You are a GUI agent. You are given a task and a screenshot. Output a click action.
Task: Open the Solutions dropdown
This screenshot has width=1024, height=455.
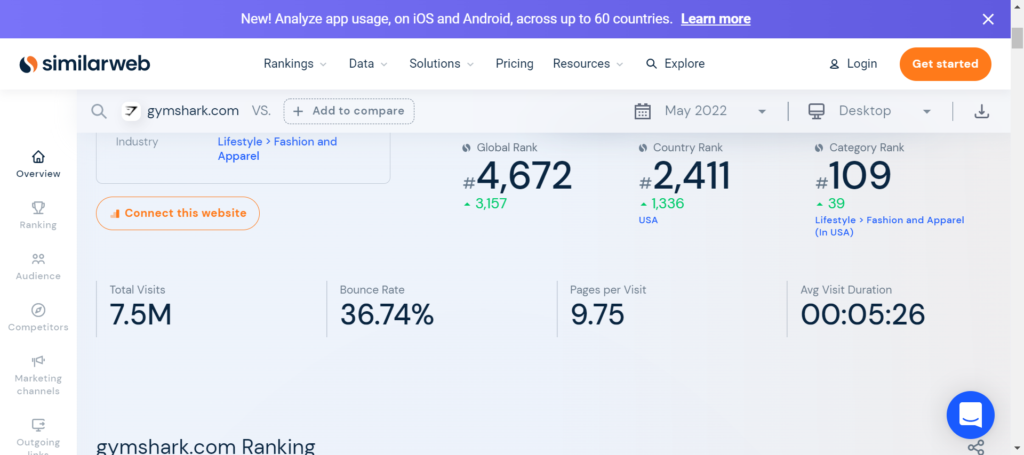point(441,64)
